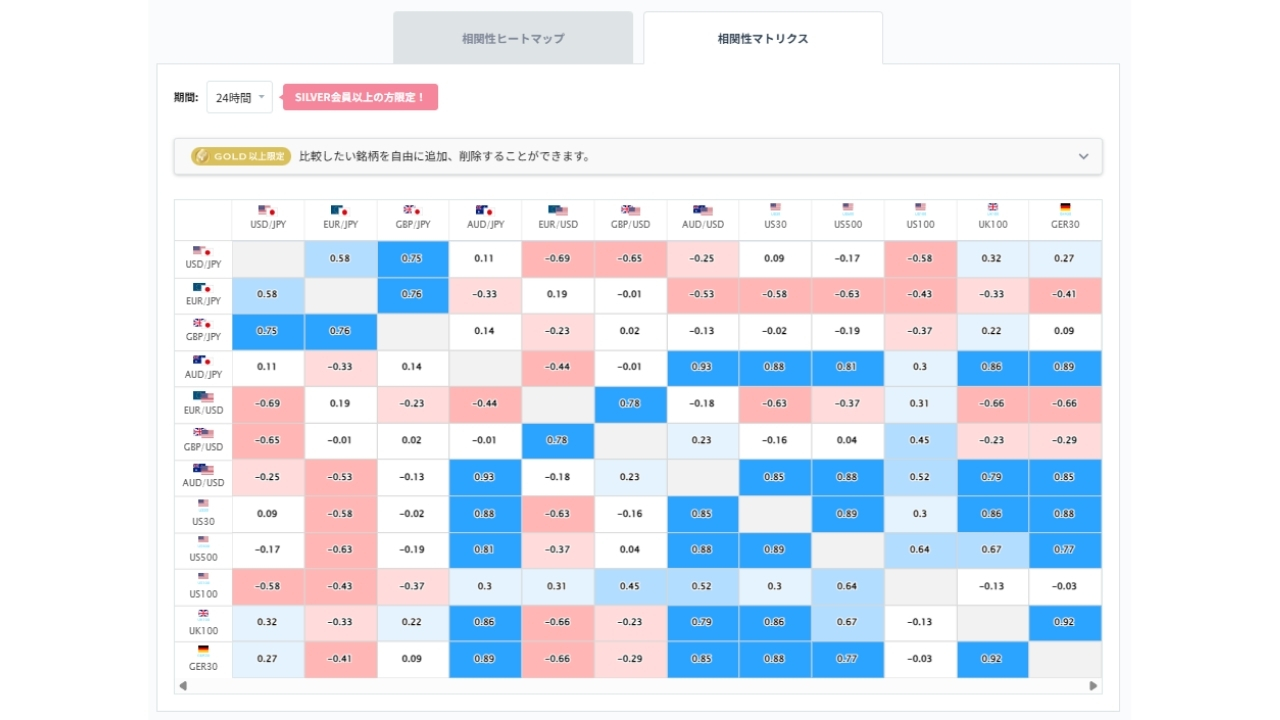Click the US30 column header flag icon
1280x720 pixels.
tap(775, 209)
